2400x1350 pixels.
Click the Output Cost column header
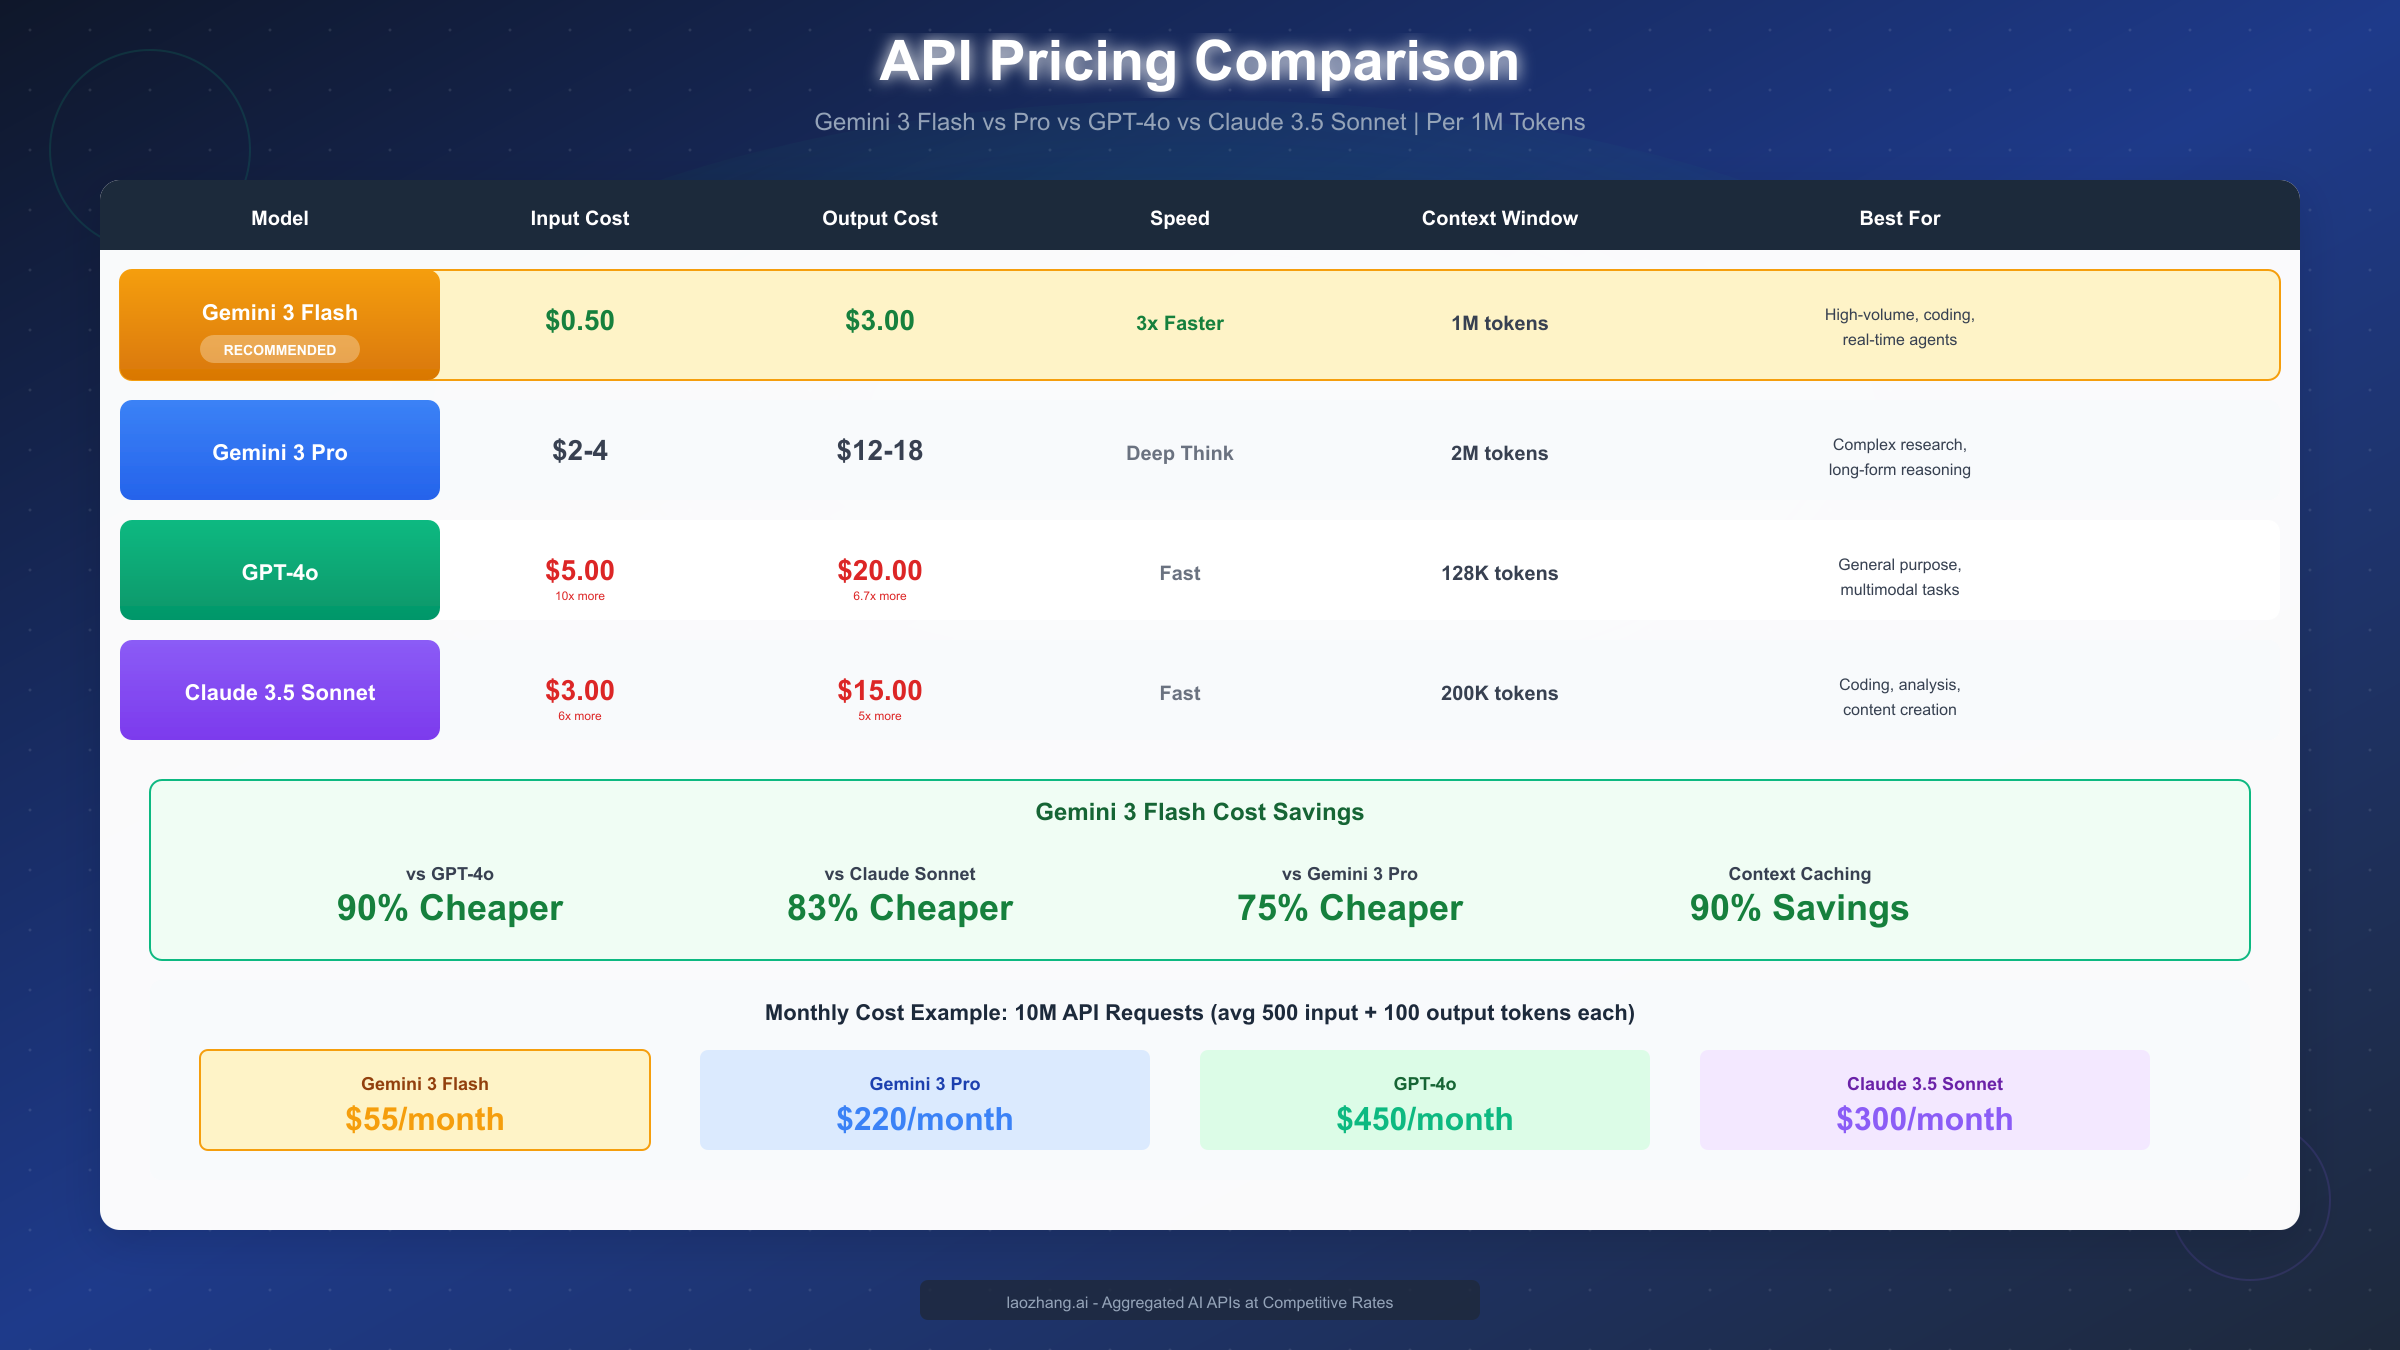click(x=879, y=217)
